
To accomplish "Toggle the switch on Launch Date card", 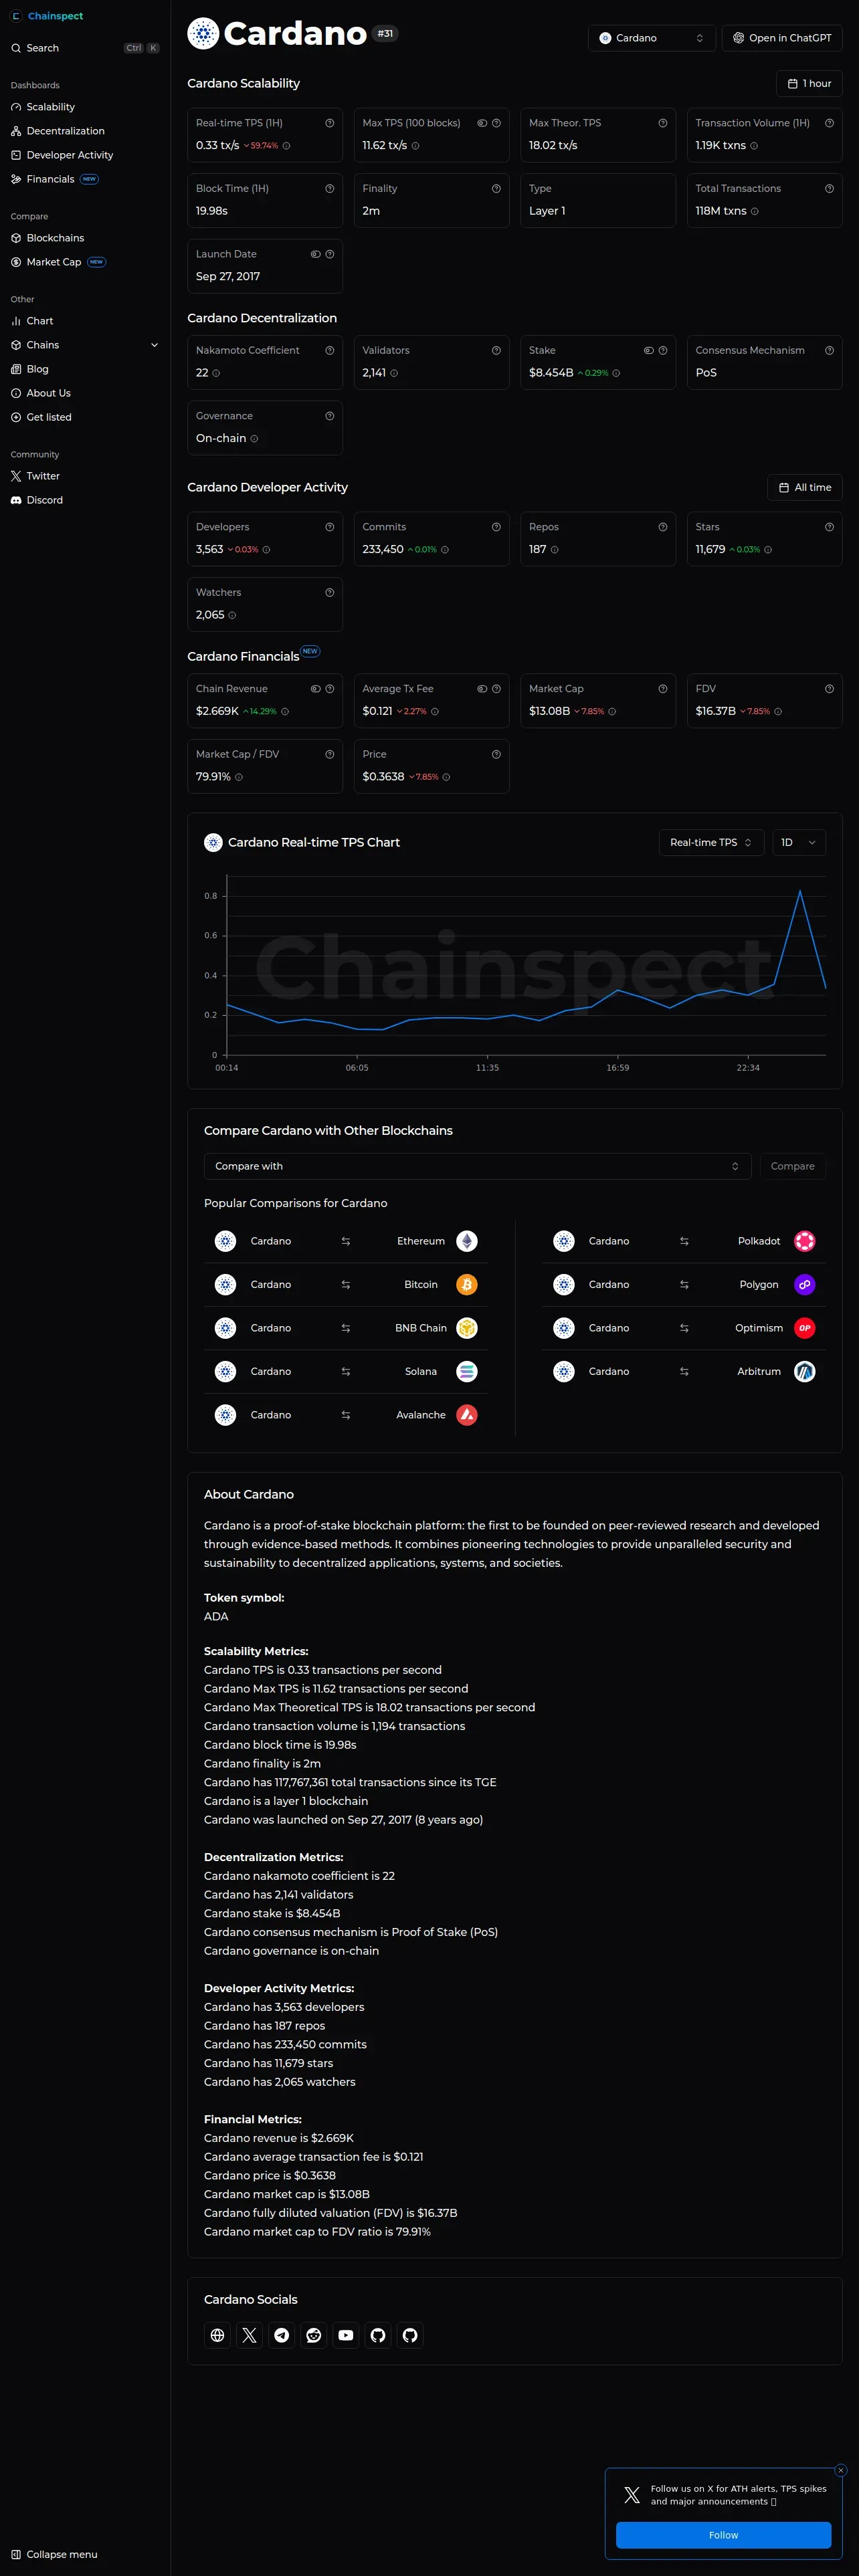I will point(315,254).
